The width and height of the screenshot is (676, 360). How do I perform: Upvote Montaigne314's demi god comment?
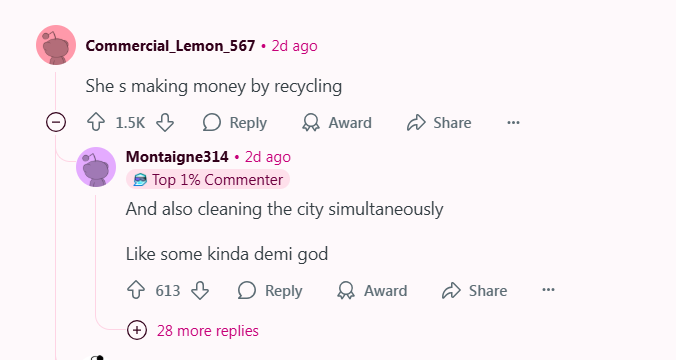pos(136,290)
